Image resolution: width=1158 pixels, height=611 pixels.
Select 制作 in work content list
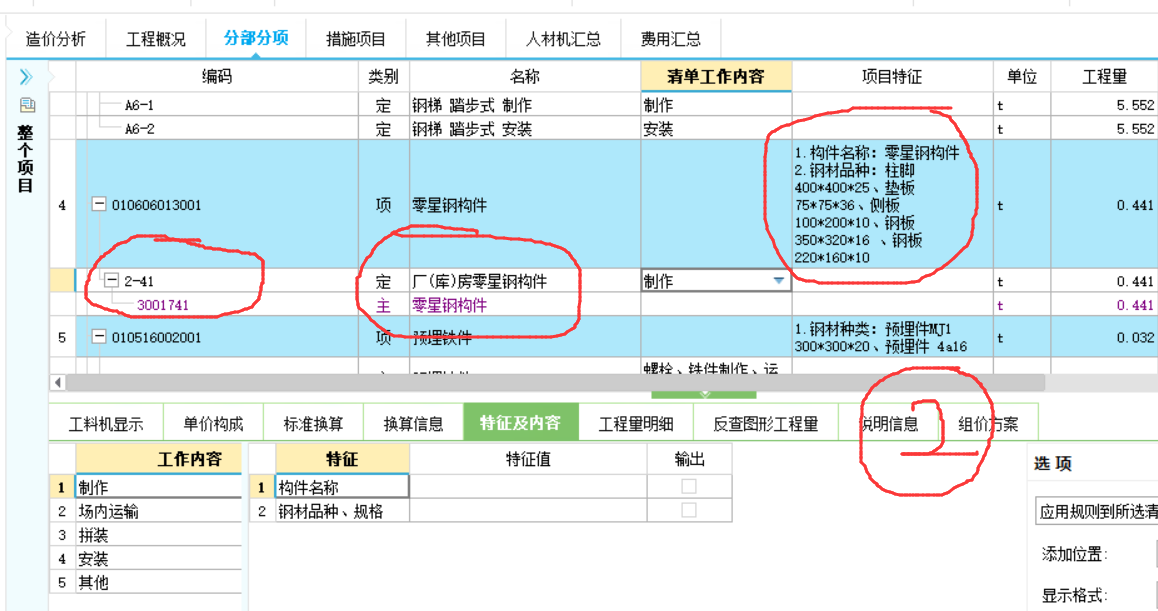point(159,487)
